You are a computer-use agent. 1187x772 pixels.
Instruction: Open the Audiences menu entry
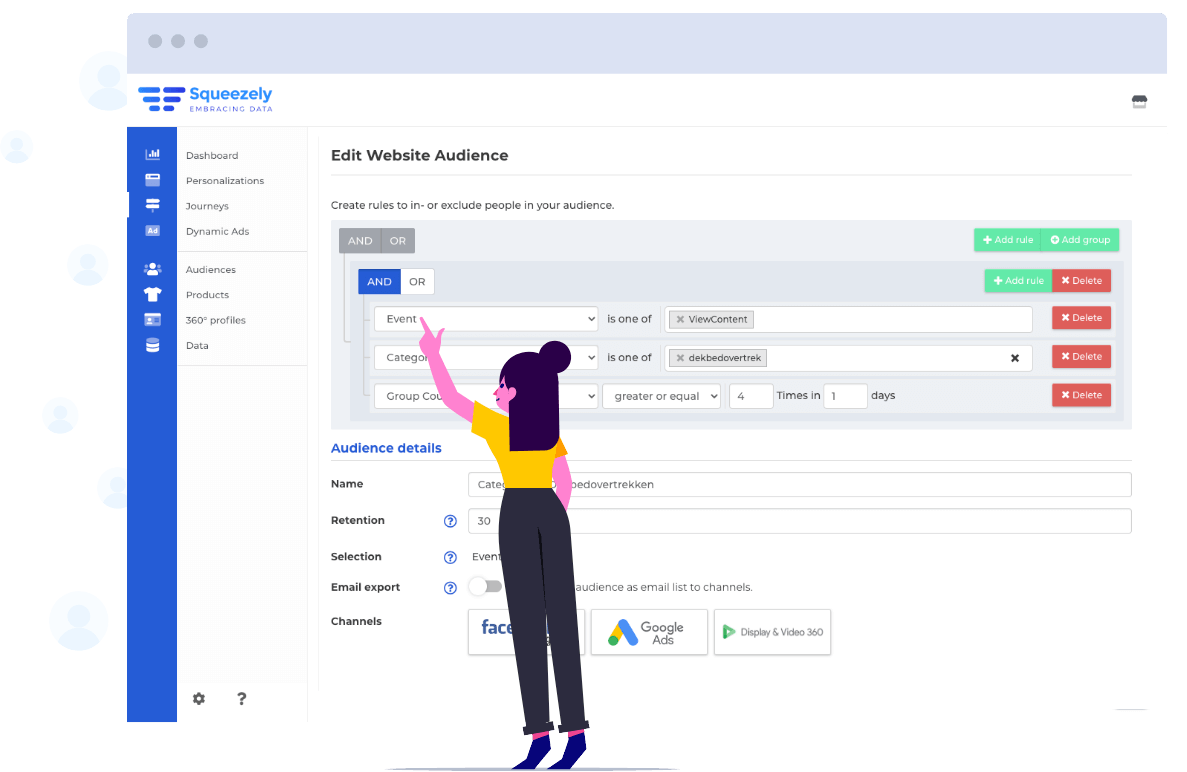(210, 269)
